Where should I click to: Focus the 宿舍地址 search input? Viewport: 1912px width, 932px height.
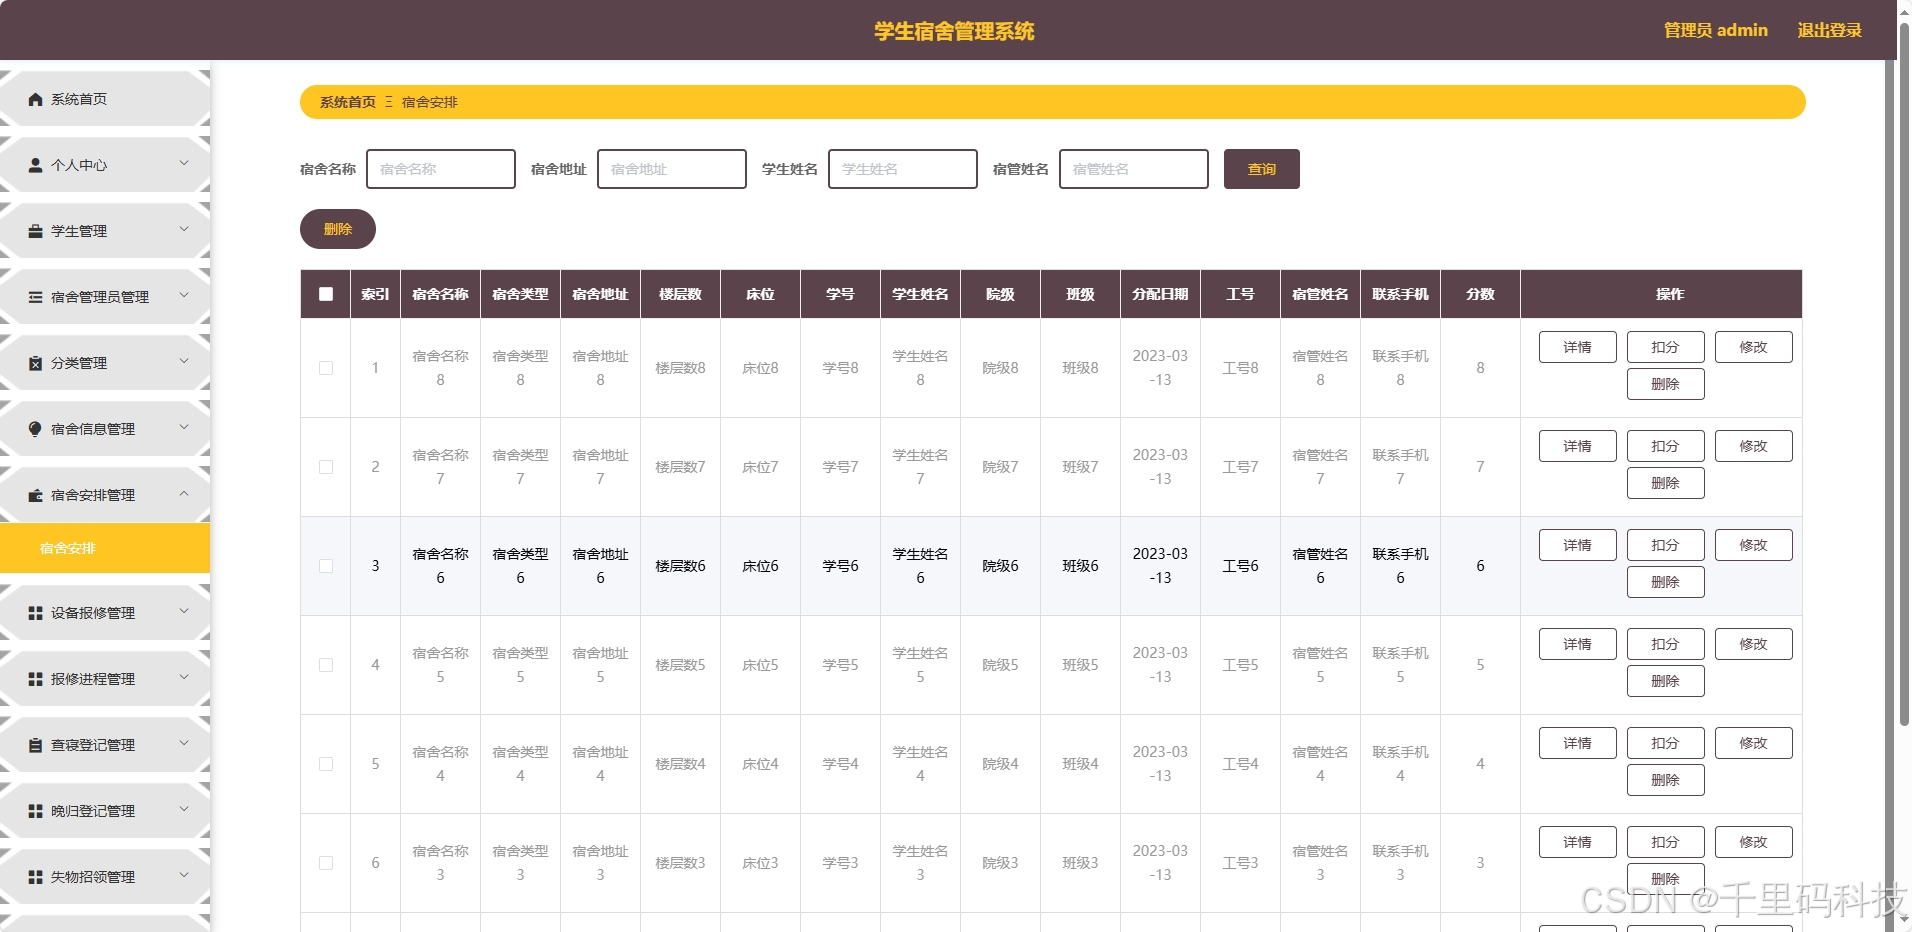[x=672, y=169]
